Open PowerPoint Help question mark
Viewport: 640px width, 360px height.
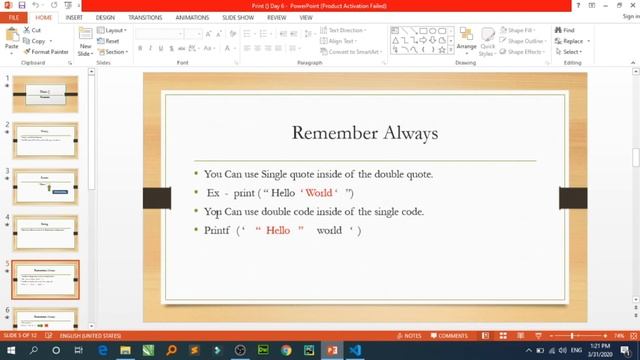[x=578, y=5]
